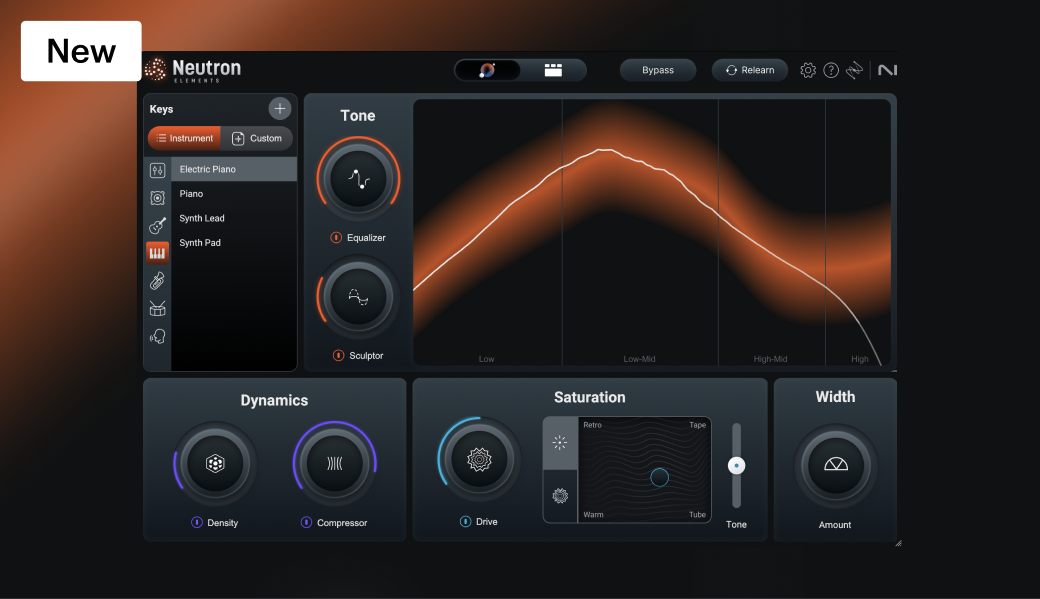1040x599 pixels.
Task: Add a new target with plus button
Action: click(279, 108)
